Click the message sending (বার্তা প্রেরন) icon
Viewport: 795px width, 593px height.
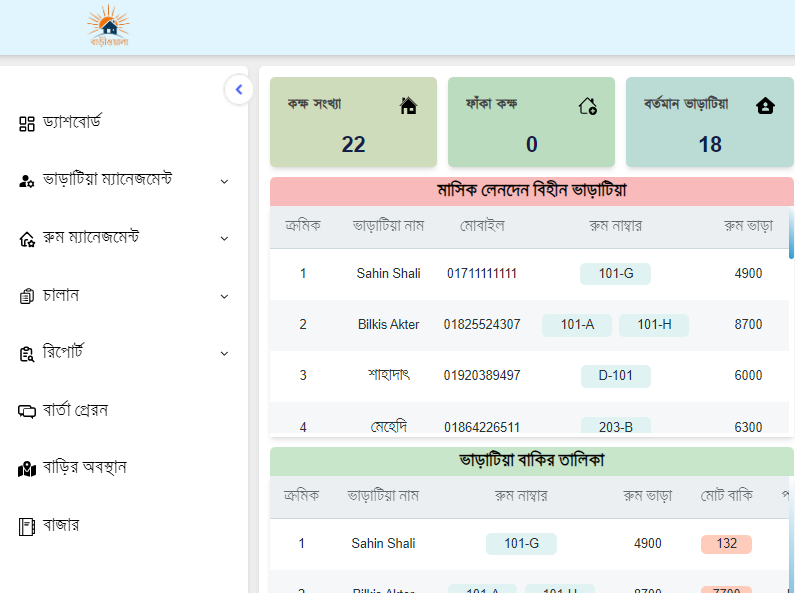[27, 411]
